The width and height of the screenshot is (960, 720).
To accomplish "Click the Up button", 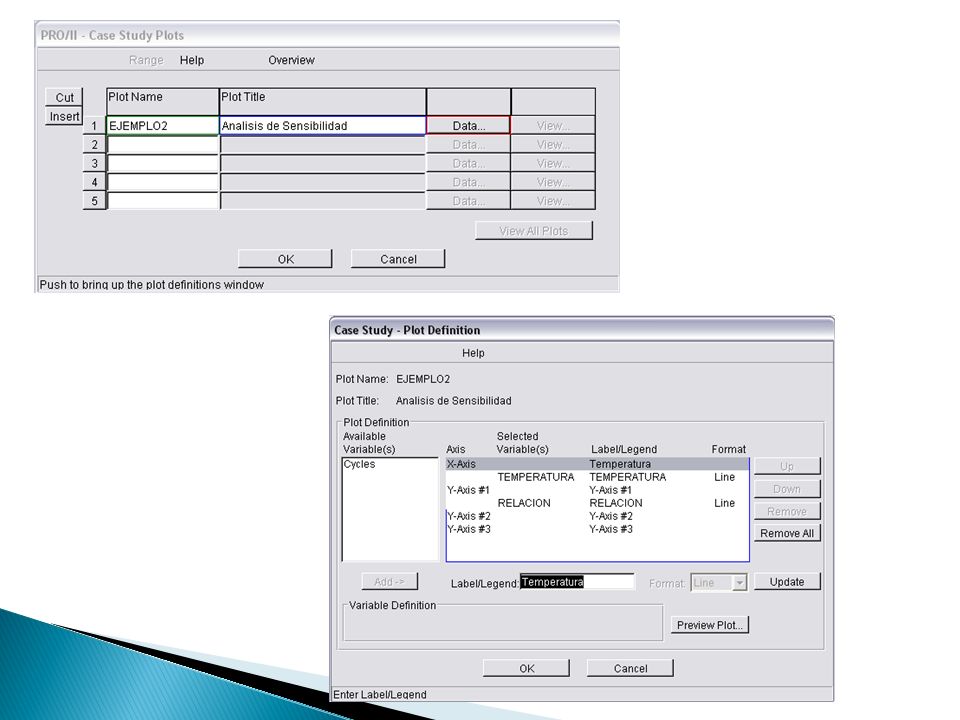I will pyautogui.click(x=787, y=467).
